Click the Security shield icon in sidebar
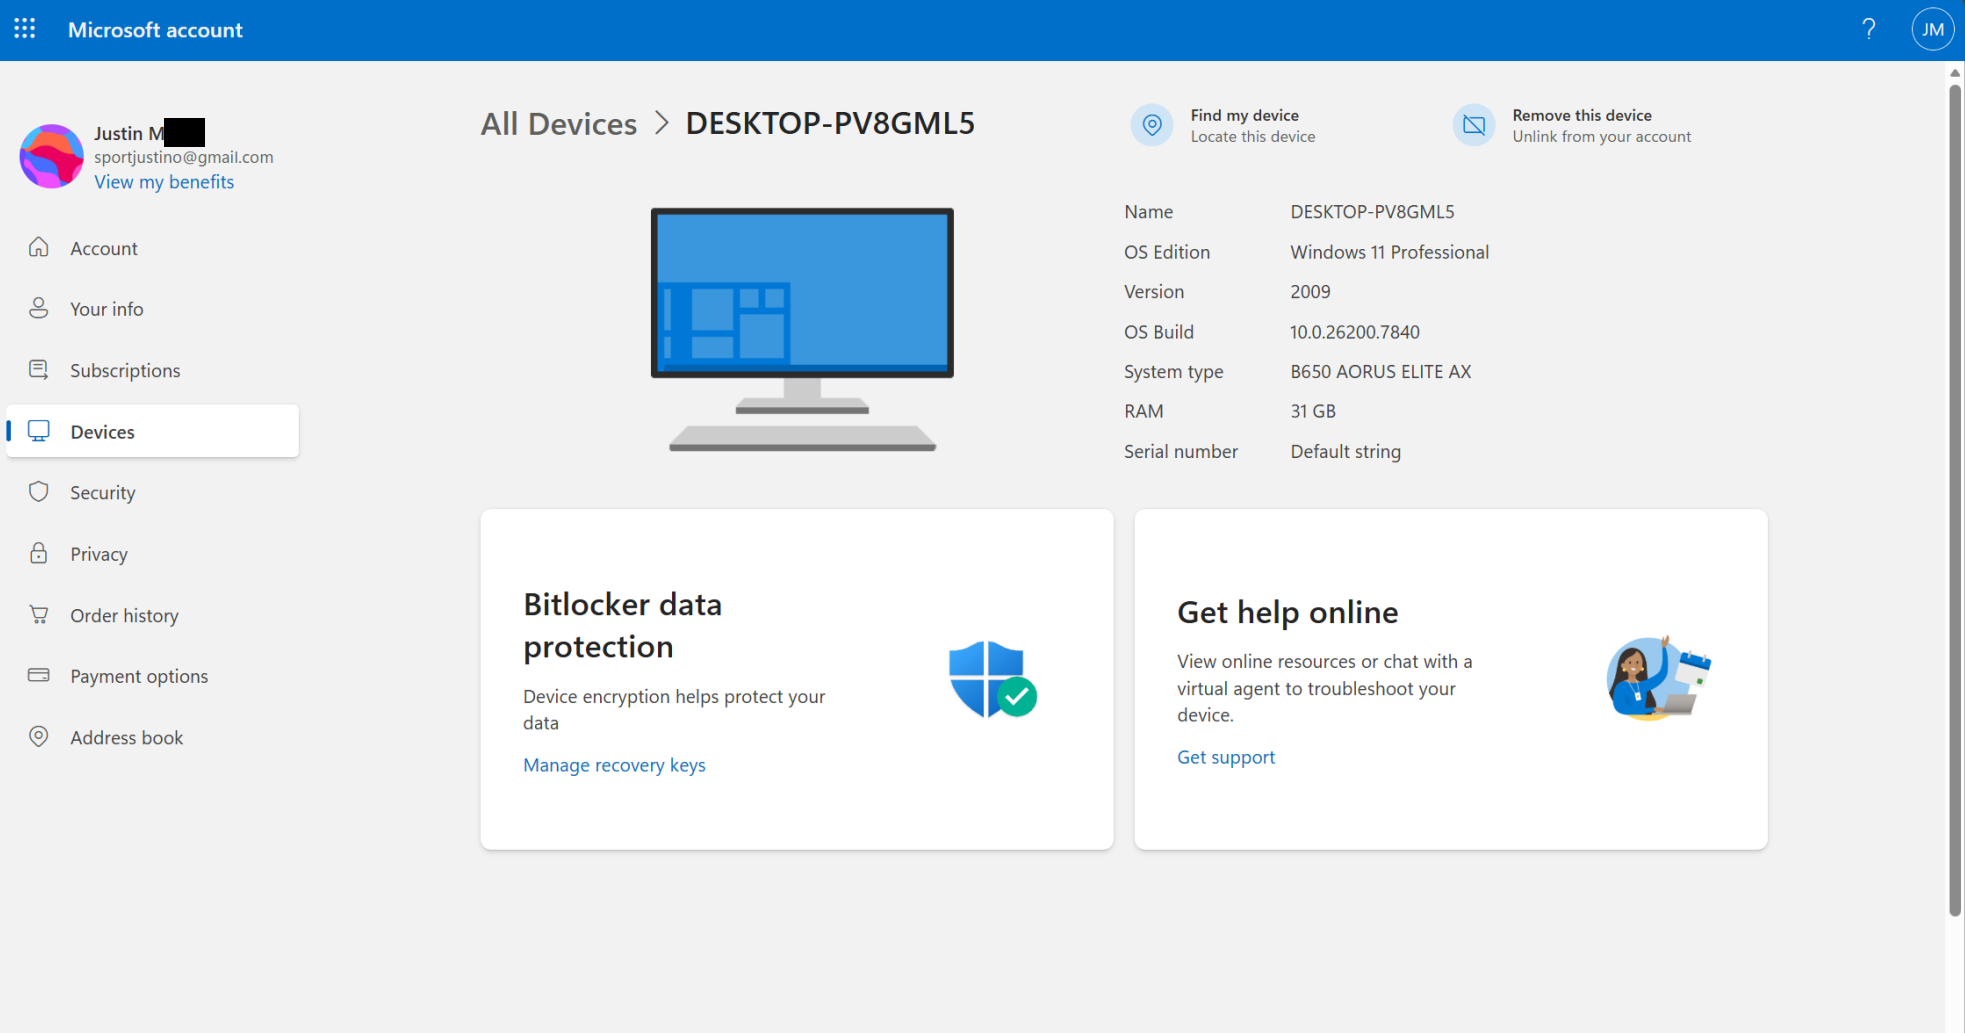Image resolution: width=1965 pixels, height=1033 pixels. pos(39,492)
